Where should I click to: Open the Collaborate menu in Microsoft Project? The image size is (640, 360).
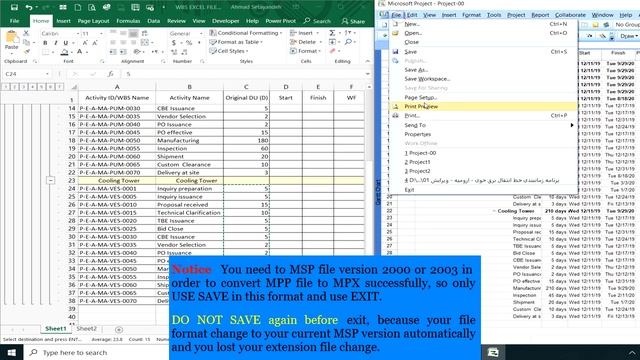[570, 15]
